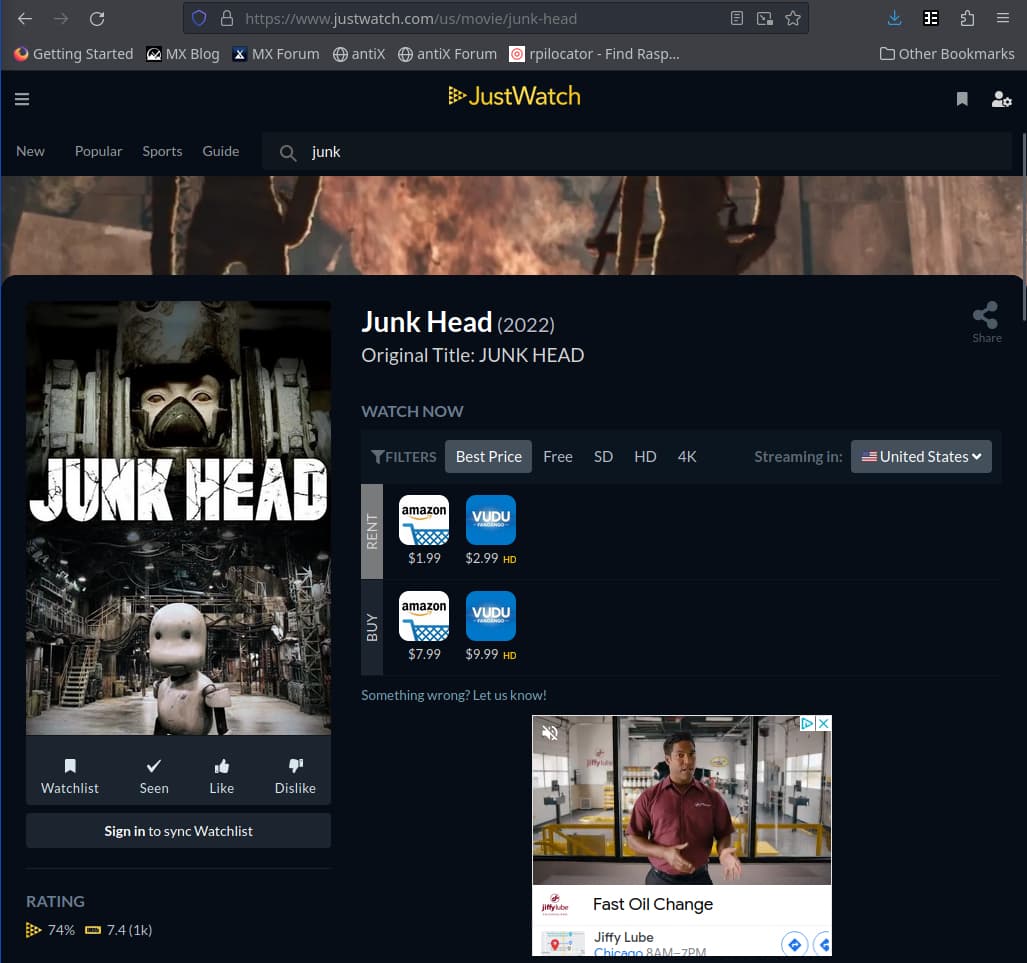Click the search magnifier icon

288,153
